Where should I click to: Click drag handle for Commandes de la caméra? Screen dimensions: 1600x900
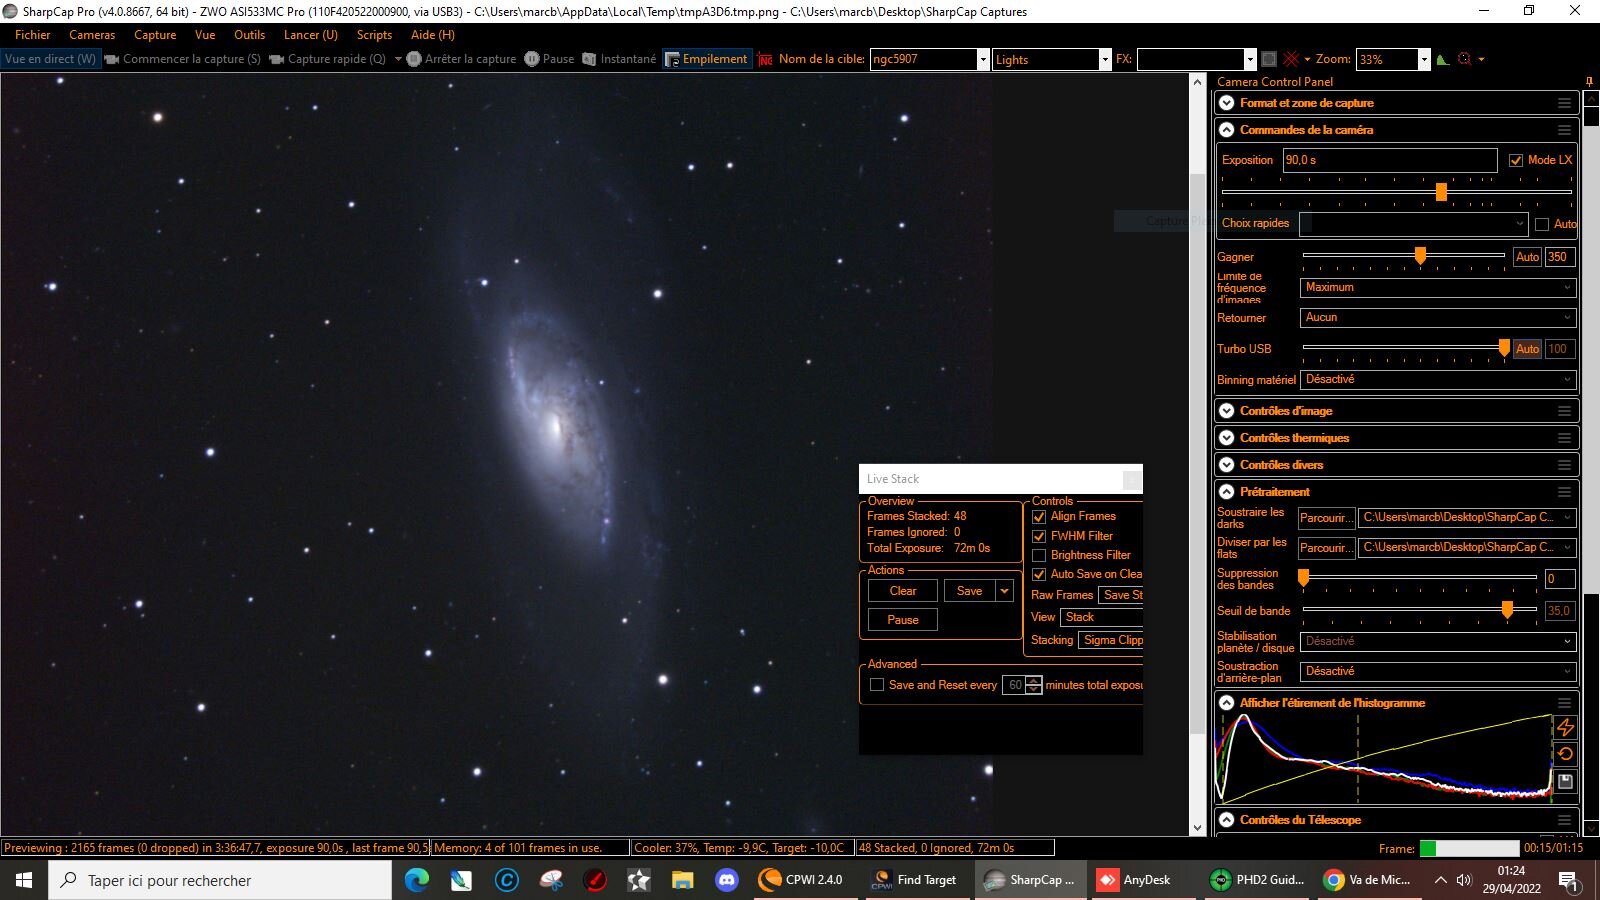1564,130
